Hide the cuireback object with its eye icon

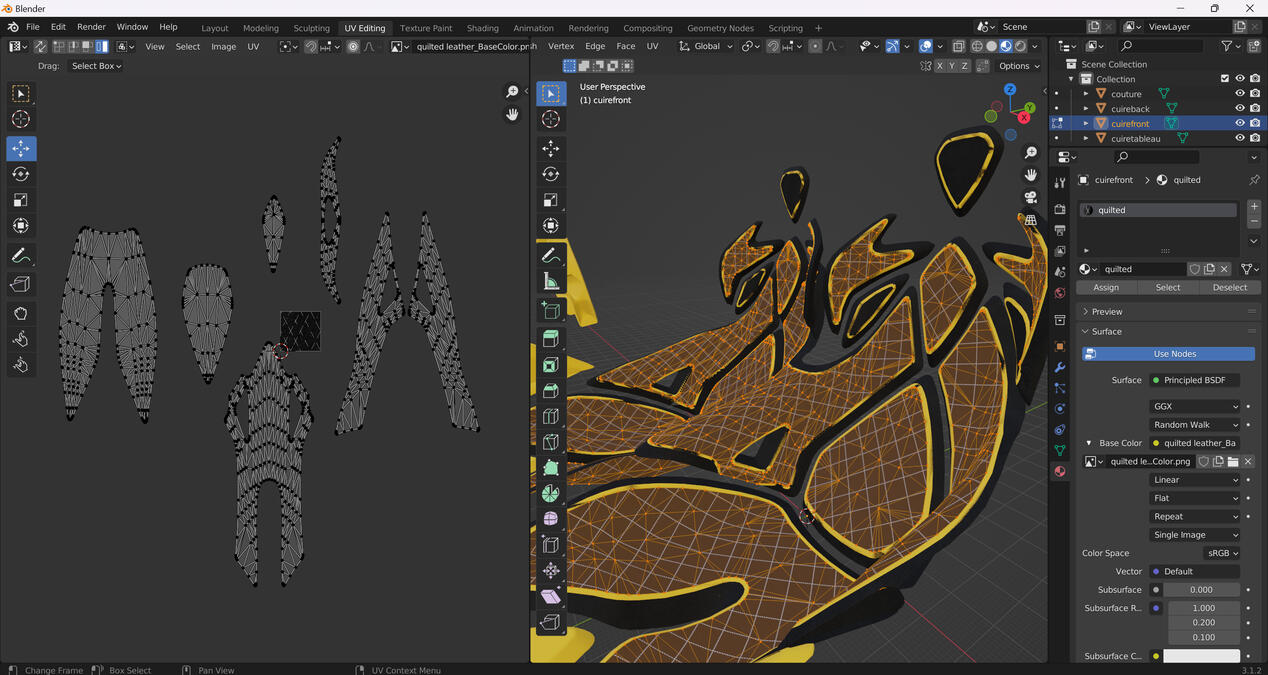(x=1239, y=108)
